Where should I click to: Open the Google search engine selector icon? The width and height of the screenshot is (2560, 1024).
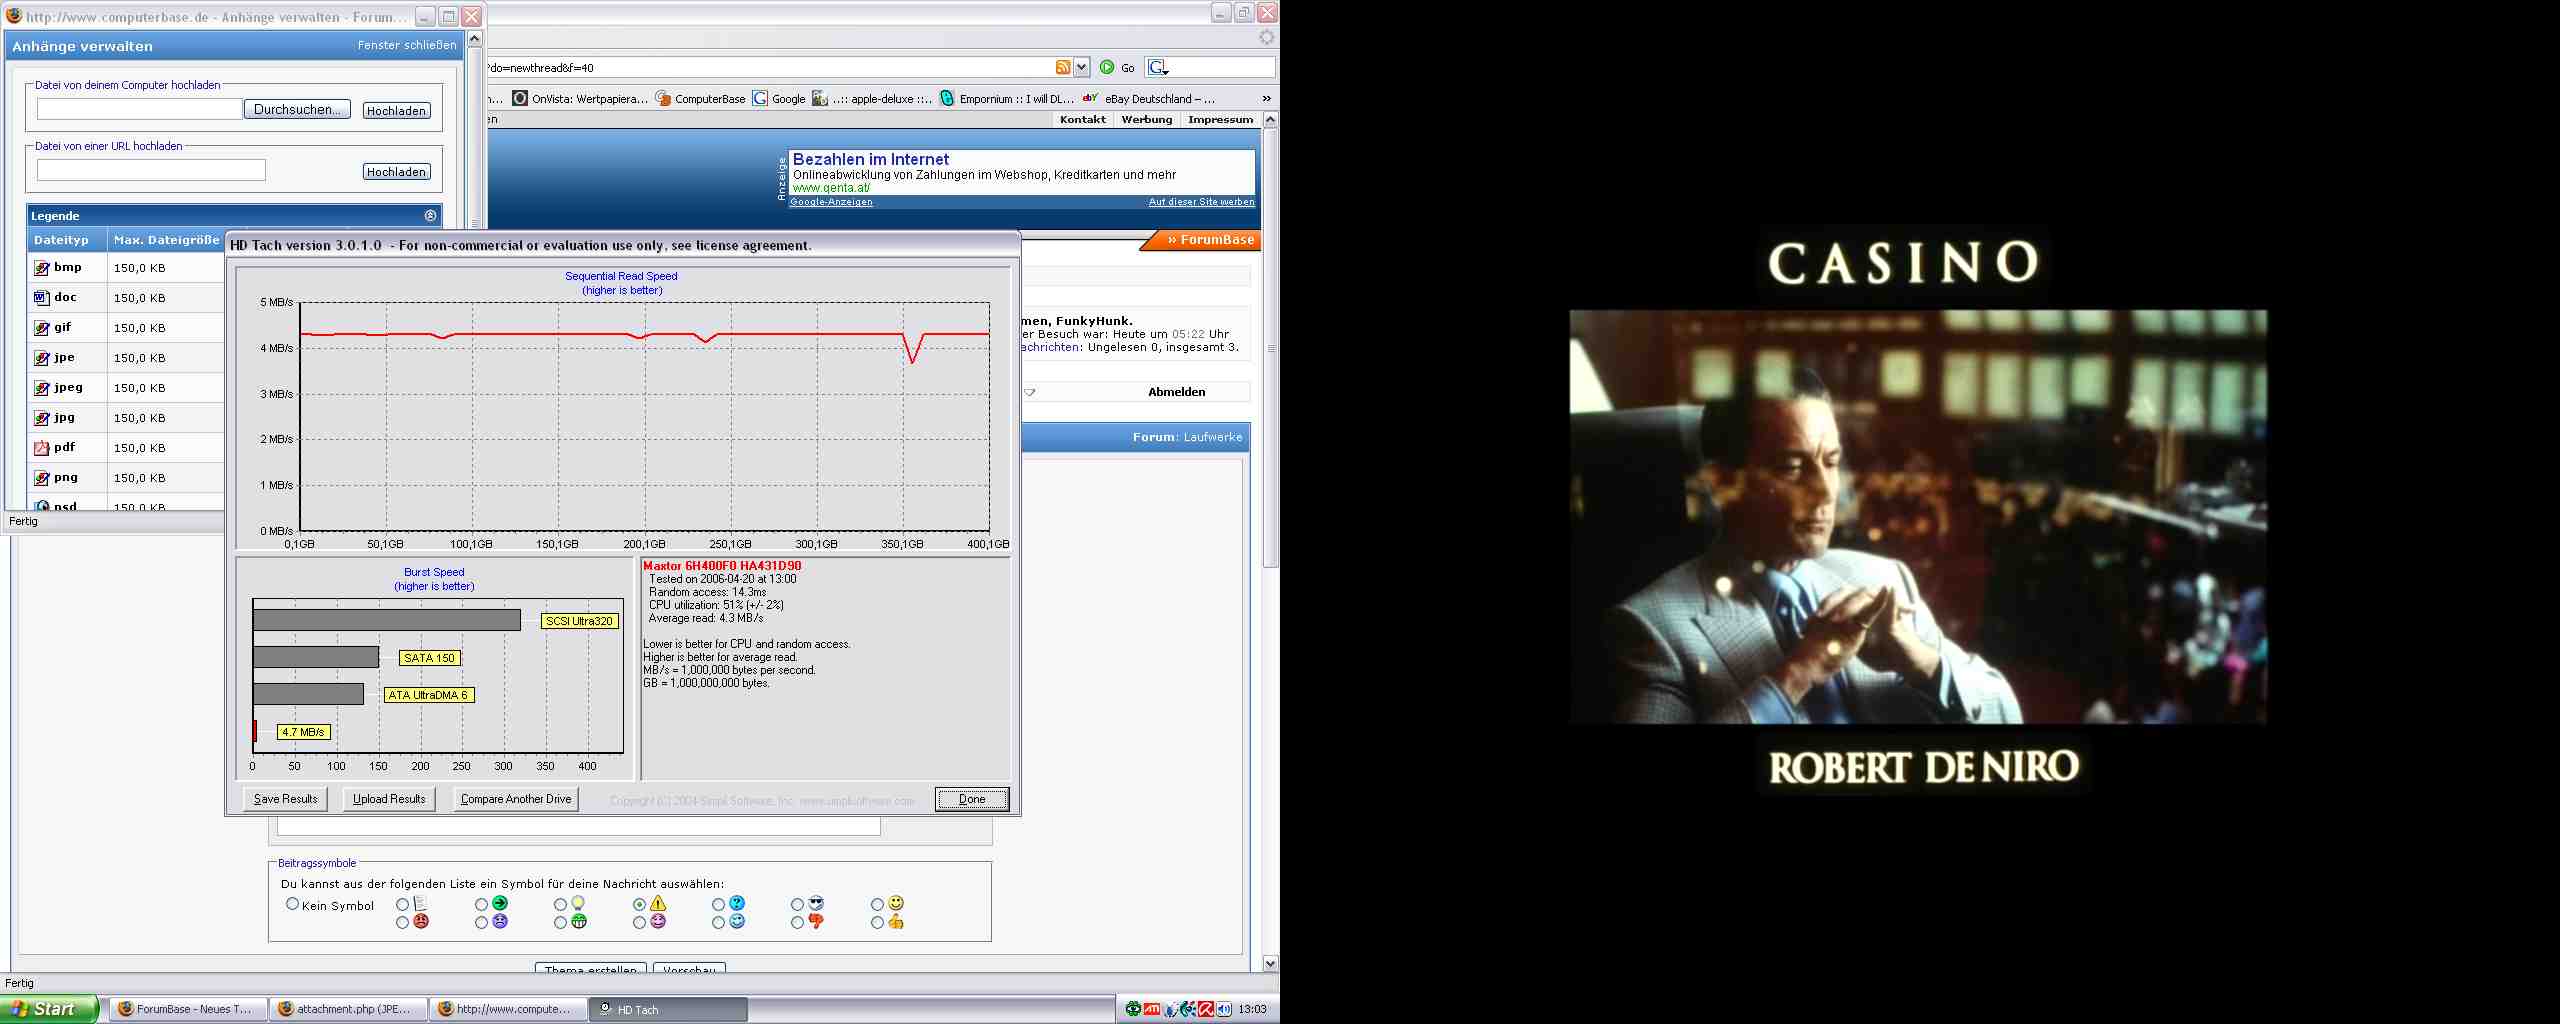click(1158, 67)
